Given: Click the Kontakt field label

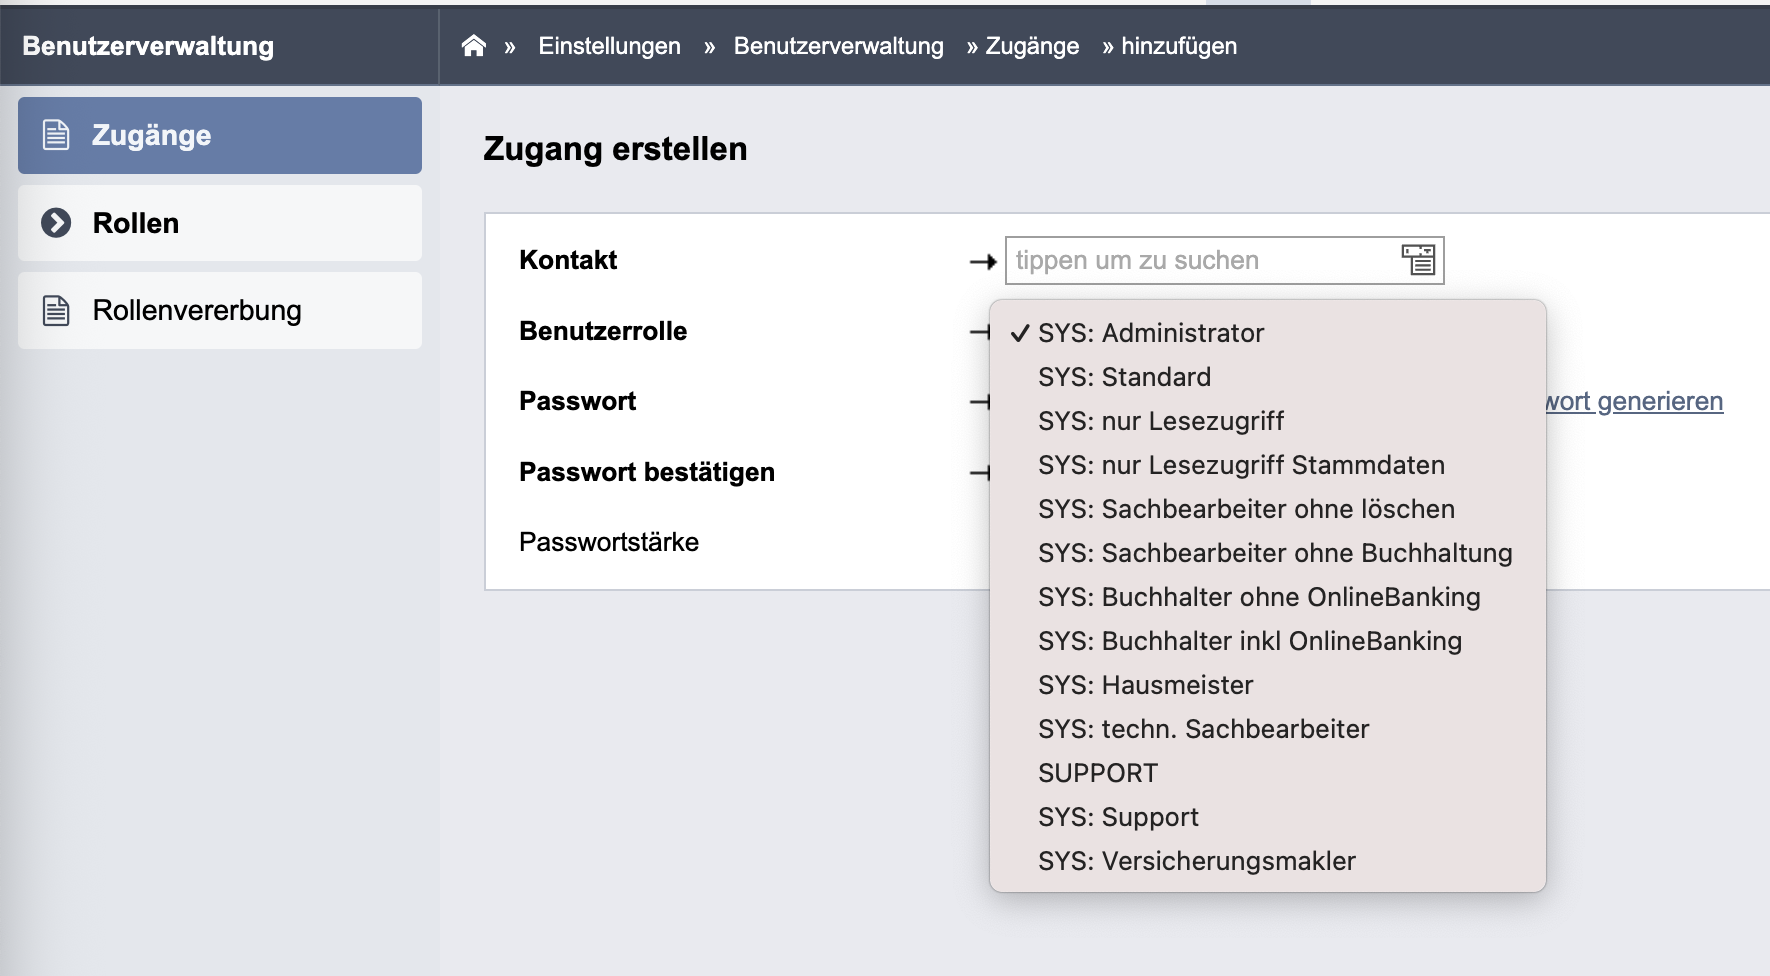Looking at the screenshot, I should point(568,260).
